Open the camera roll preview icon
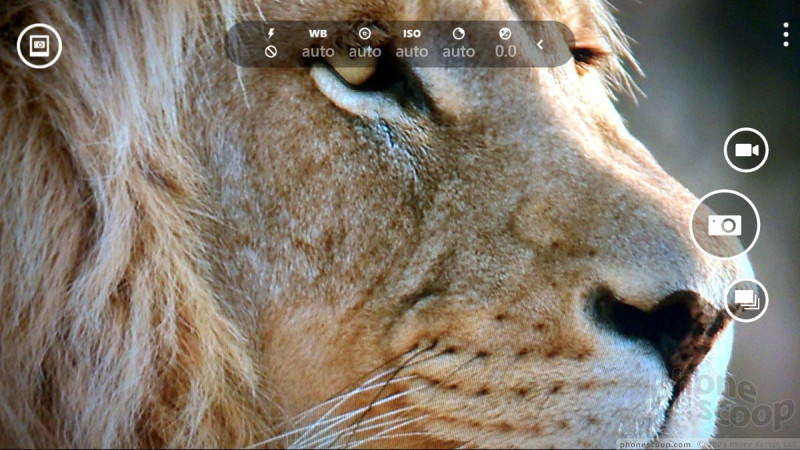Image resolution: width=800 pixels, height=450 pixels. click(39, 46)
